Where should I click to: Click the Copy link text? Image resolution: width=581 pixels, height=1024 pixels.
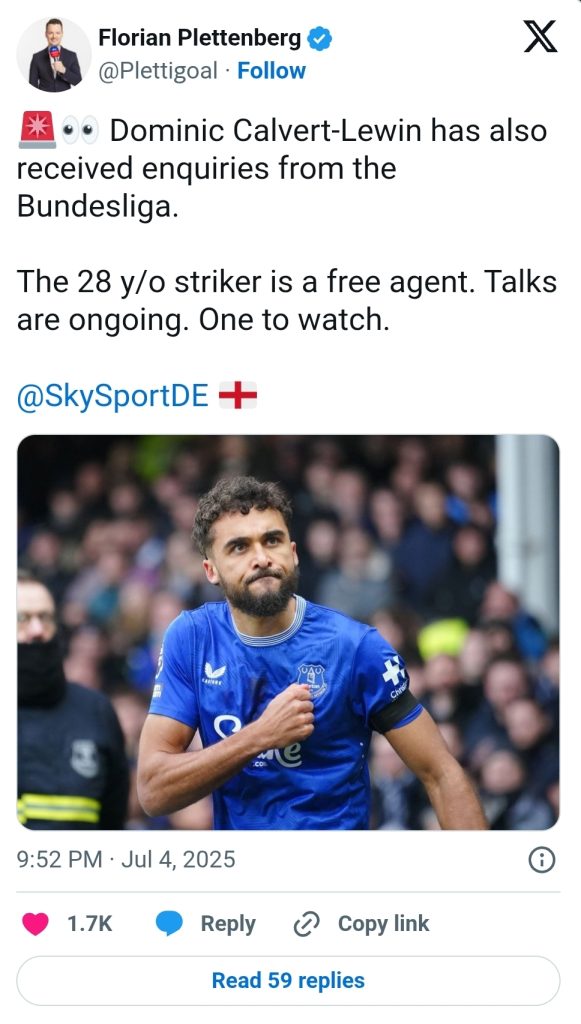click(383, 923)
